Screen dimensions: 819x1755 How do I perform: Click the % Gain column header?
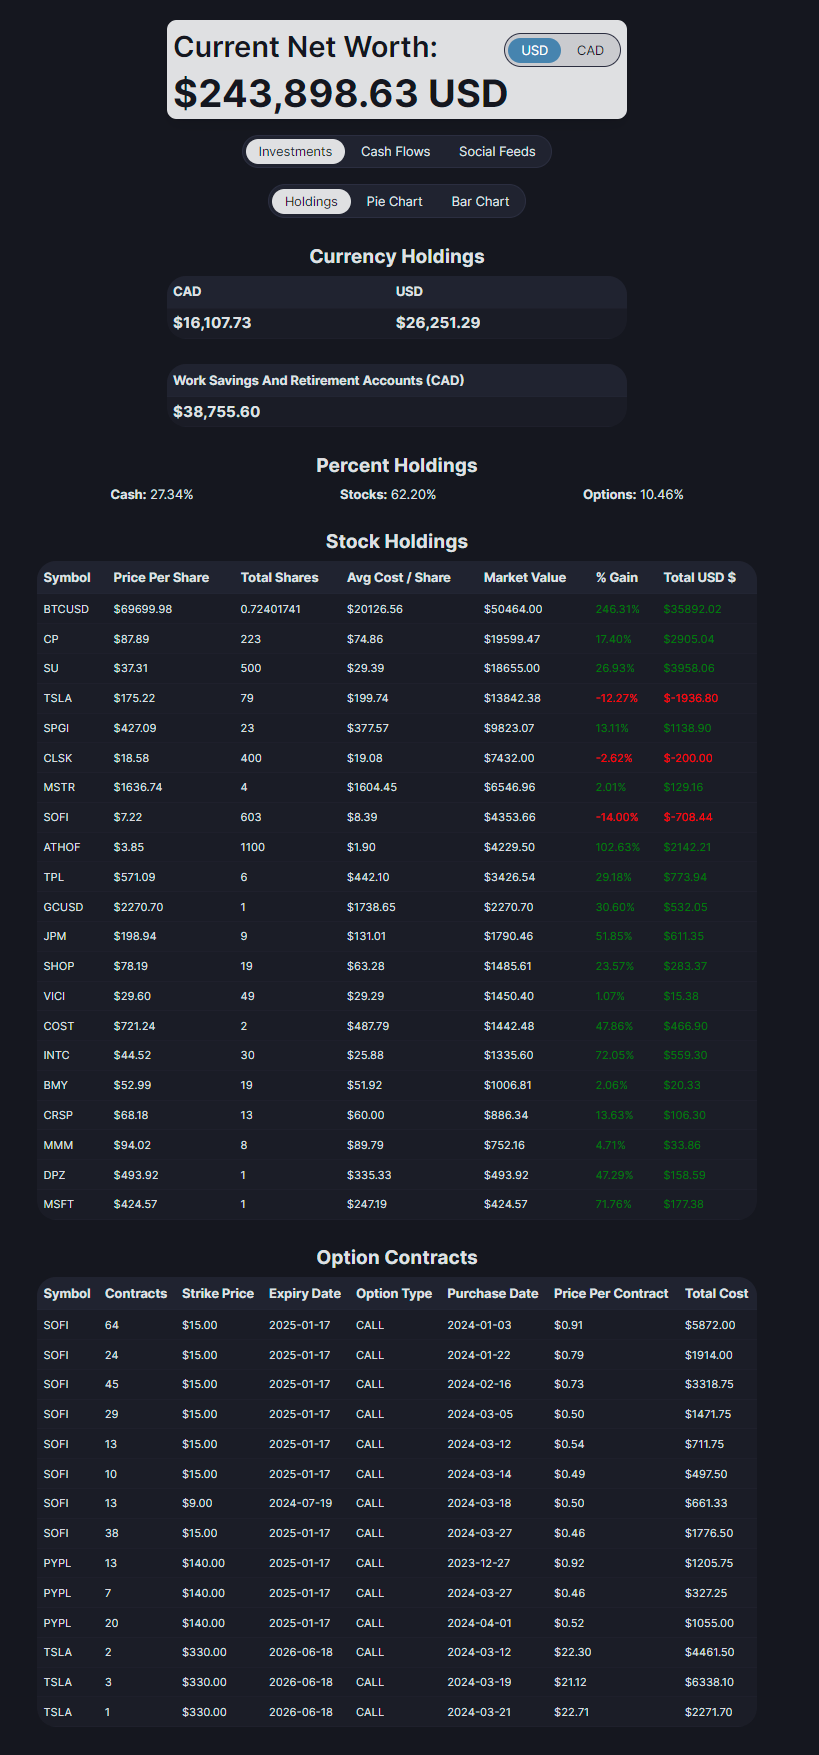[616, 577]
